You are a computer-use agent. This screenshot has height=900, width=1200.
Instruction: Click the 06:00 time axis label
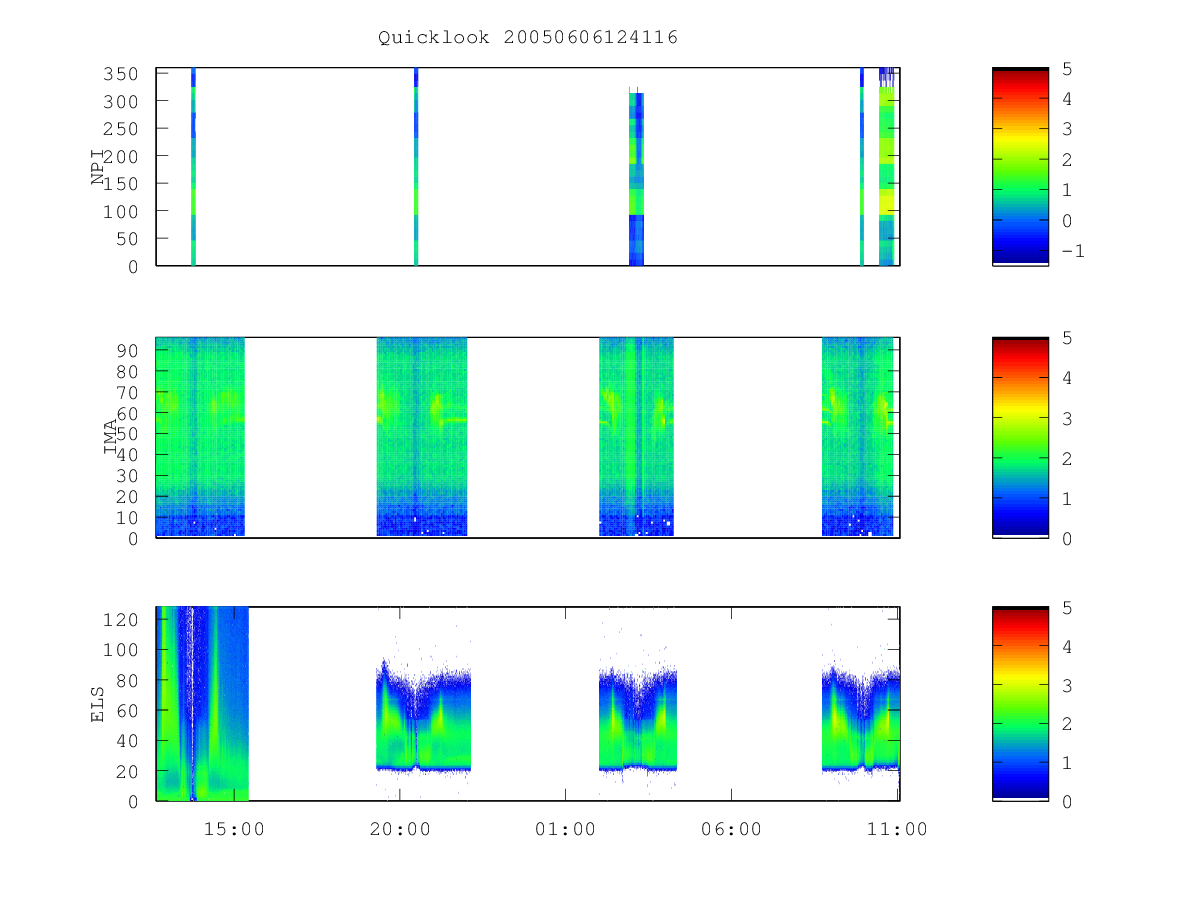(x=731, y=829)
